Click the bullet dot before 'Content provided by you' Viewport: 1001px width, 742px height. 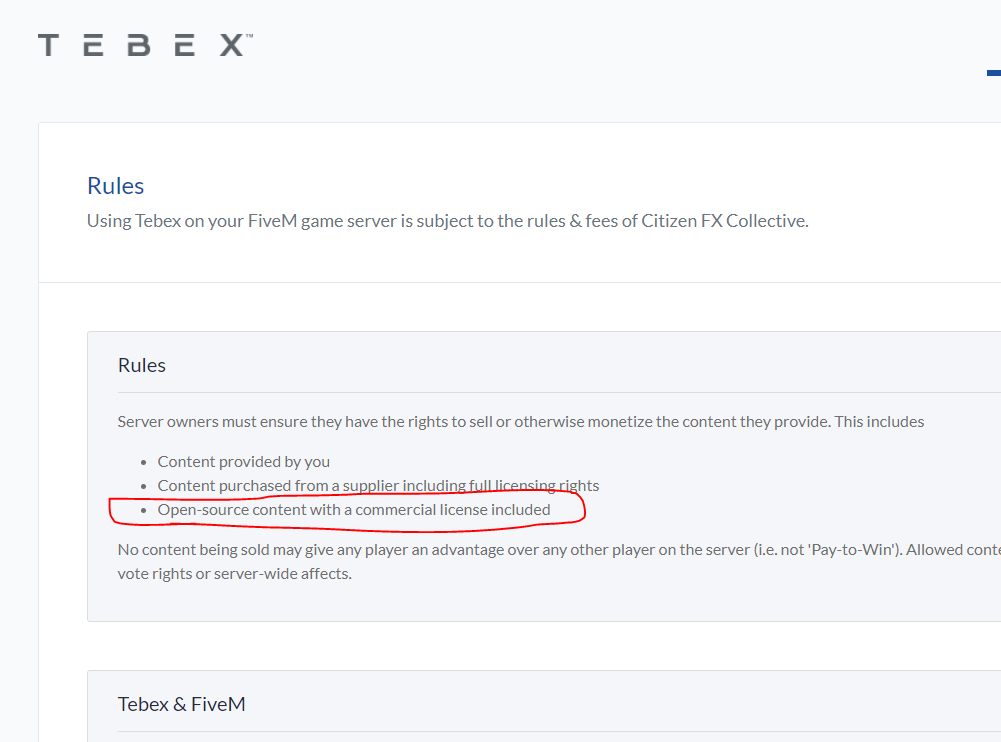(x=143, y=462)
